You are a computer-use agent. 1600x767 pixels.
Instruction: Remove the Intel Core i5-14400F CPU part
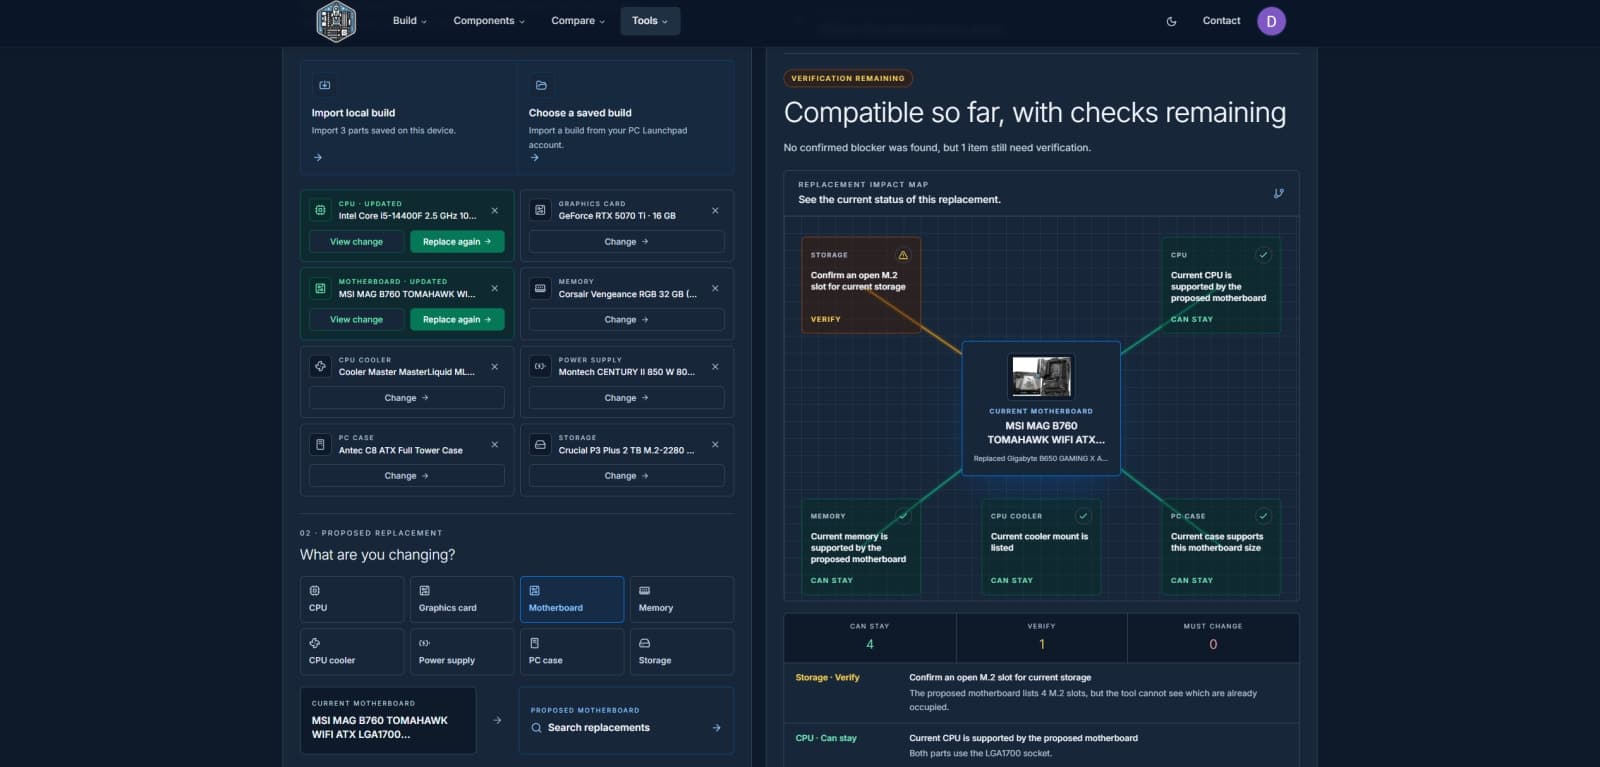(x=494, y=211)
